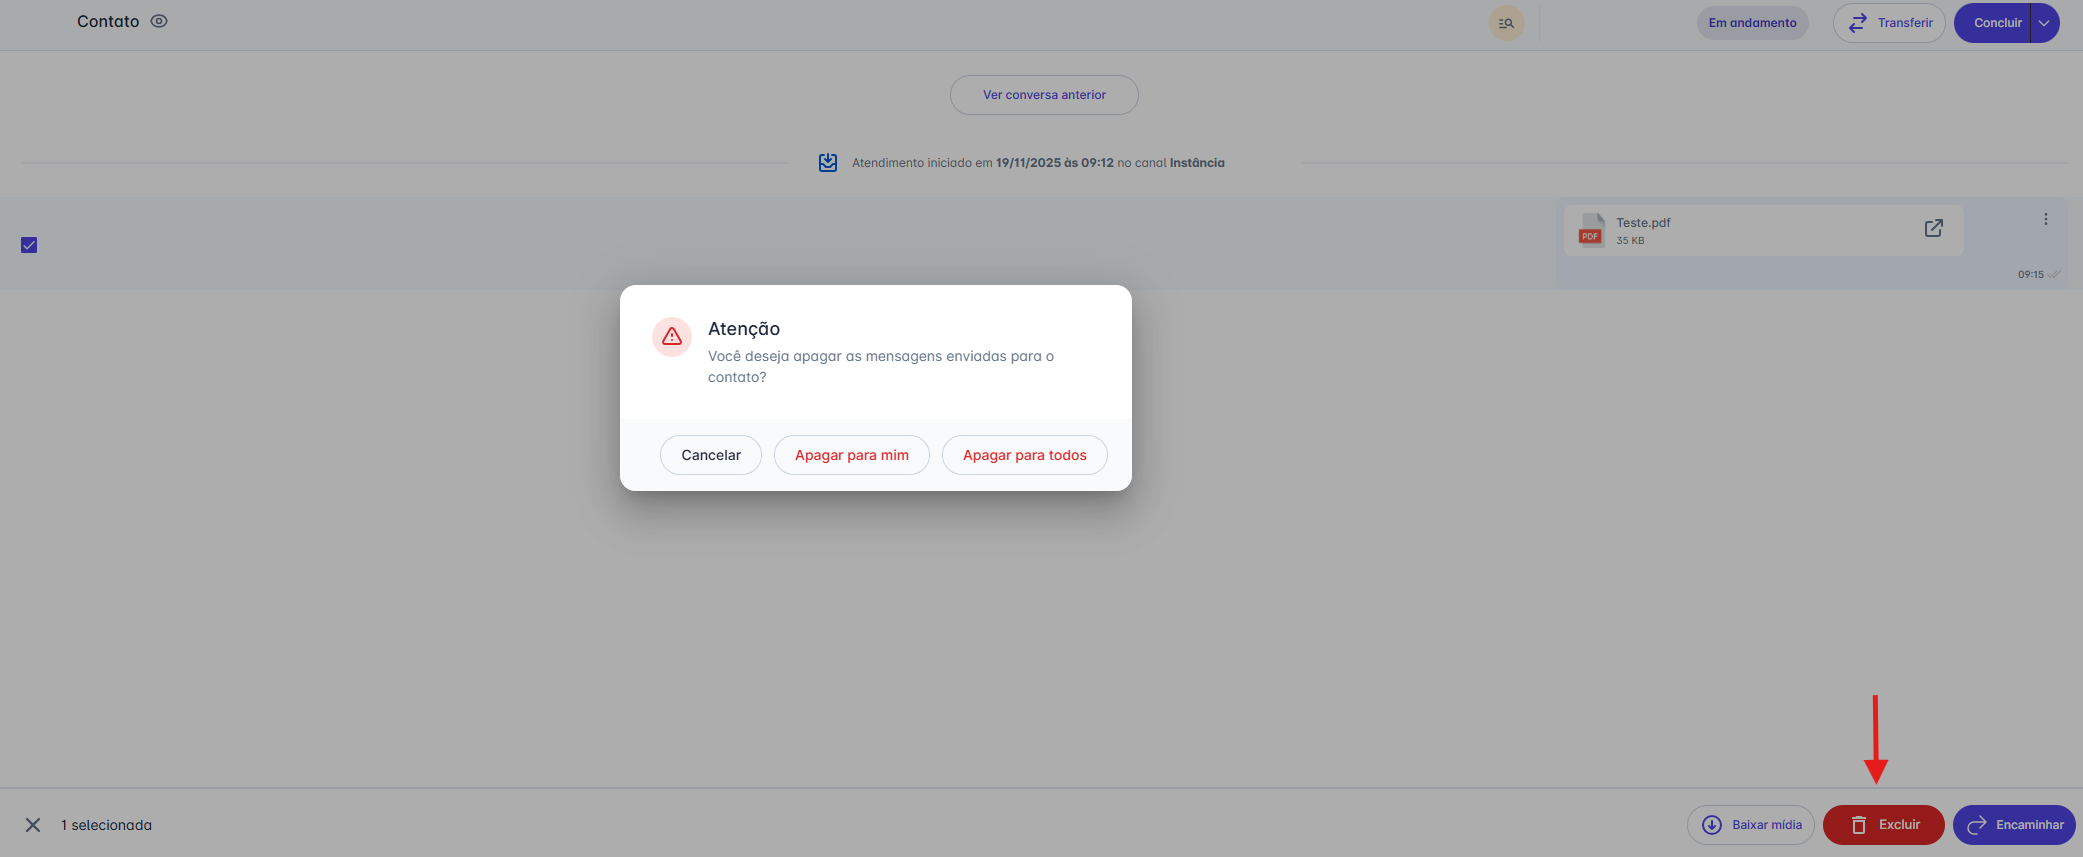The image size is (2083, 857).
Task: Click the Excluir trash button
Action: [1883, 825]
